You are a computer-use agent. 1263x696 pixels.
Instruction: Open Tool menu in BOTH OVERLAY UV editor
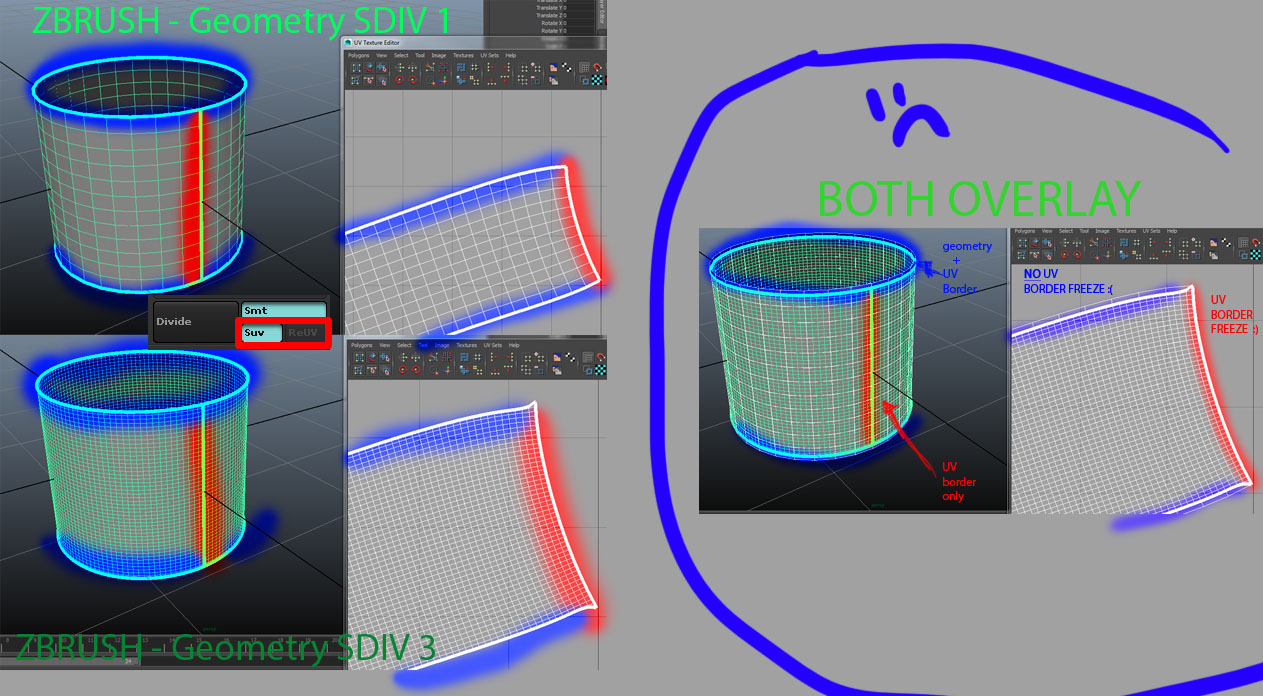(1084, 231)
